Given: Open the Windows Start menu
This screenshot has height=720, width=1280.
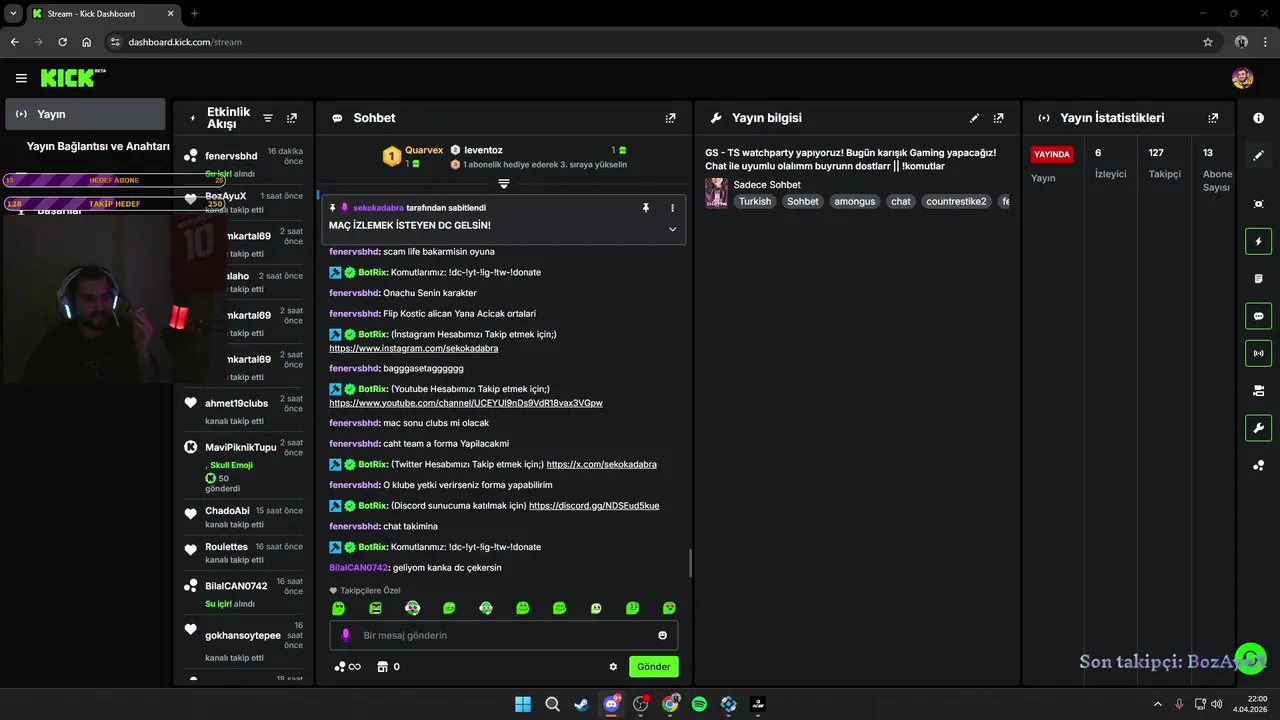Looking at the screenshot, I should [523, 704].
